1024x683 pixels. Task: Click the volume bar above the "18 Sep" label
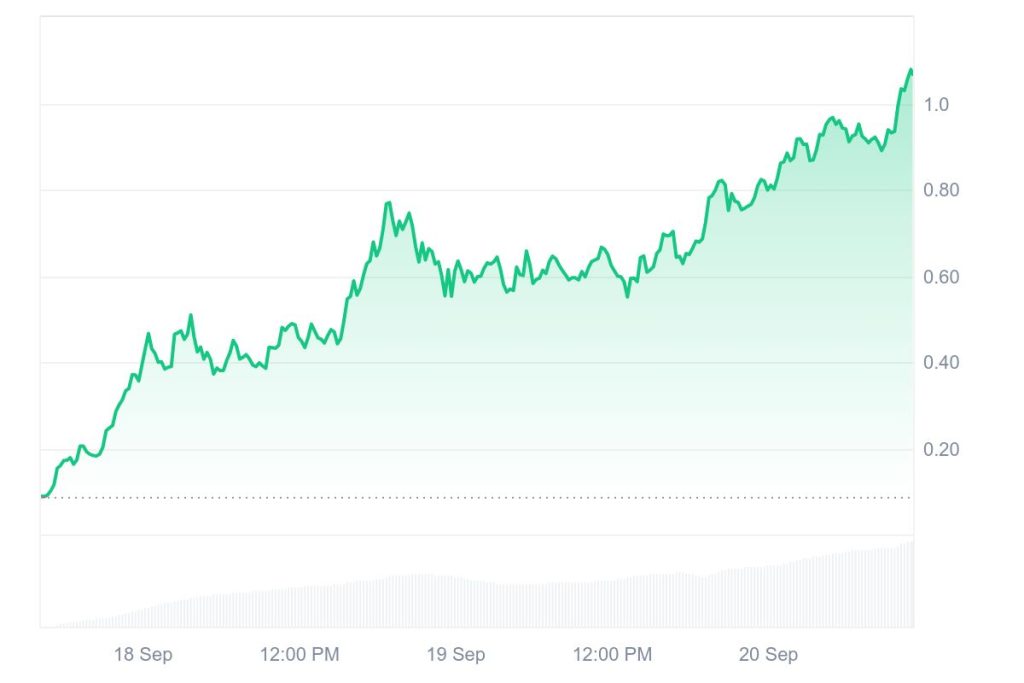click(x=143, y=615)
